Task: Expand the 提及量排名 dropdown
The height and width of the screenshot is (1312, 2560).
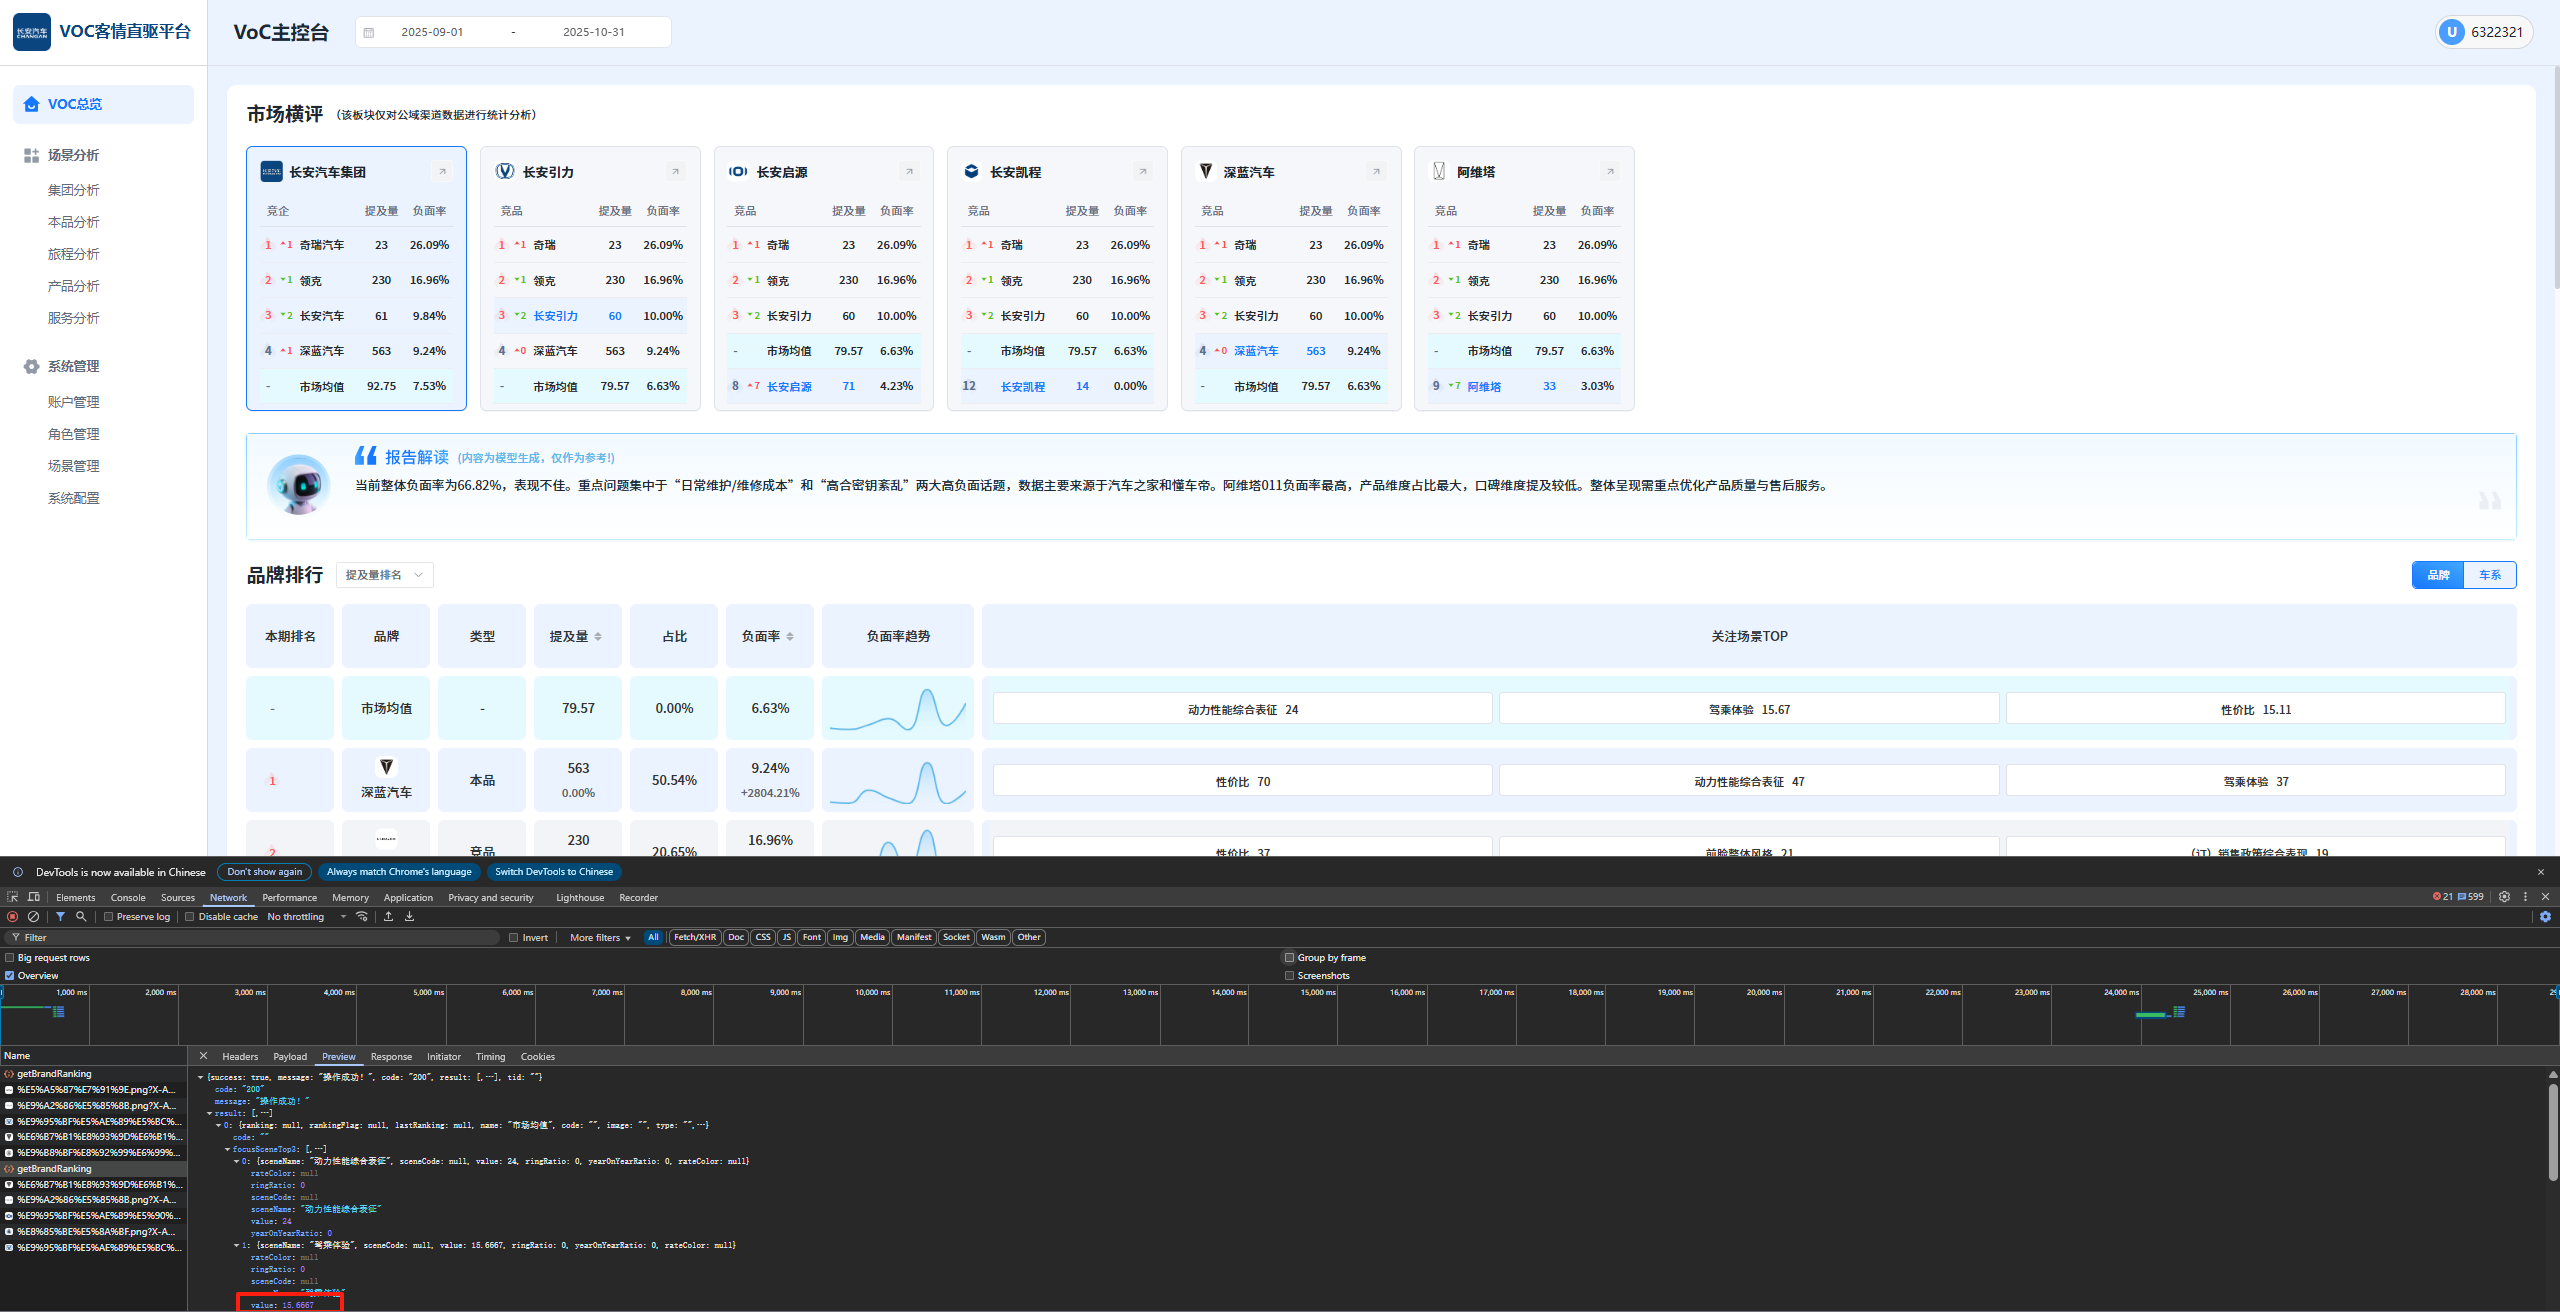Action: pyautogui.click(x=384, y=575)
